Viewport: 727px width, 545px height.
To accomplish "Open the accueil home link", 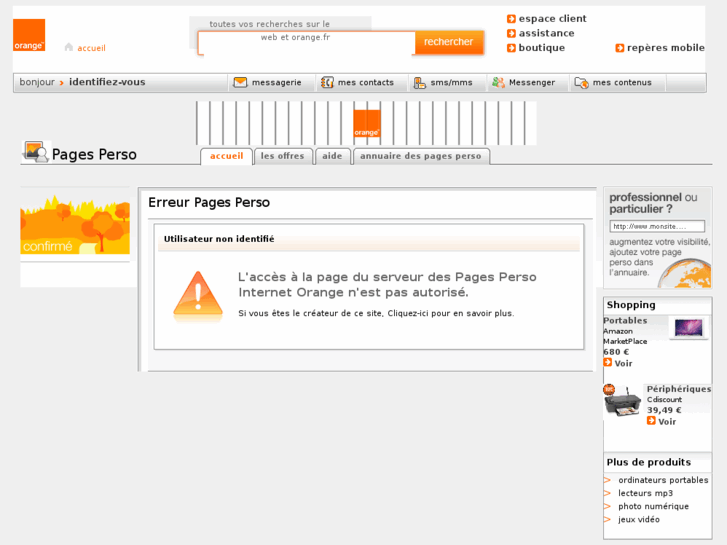I will [x=91, y=48].
